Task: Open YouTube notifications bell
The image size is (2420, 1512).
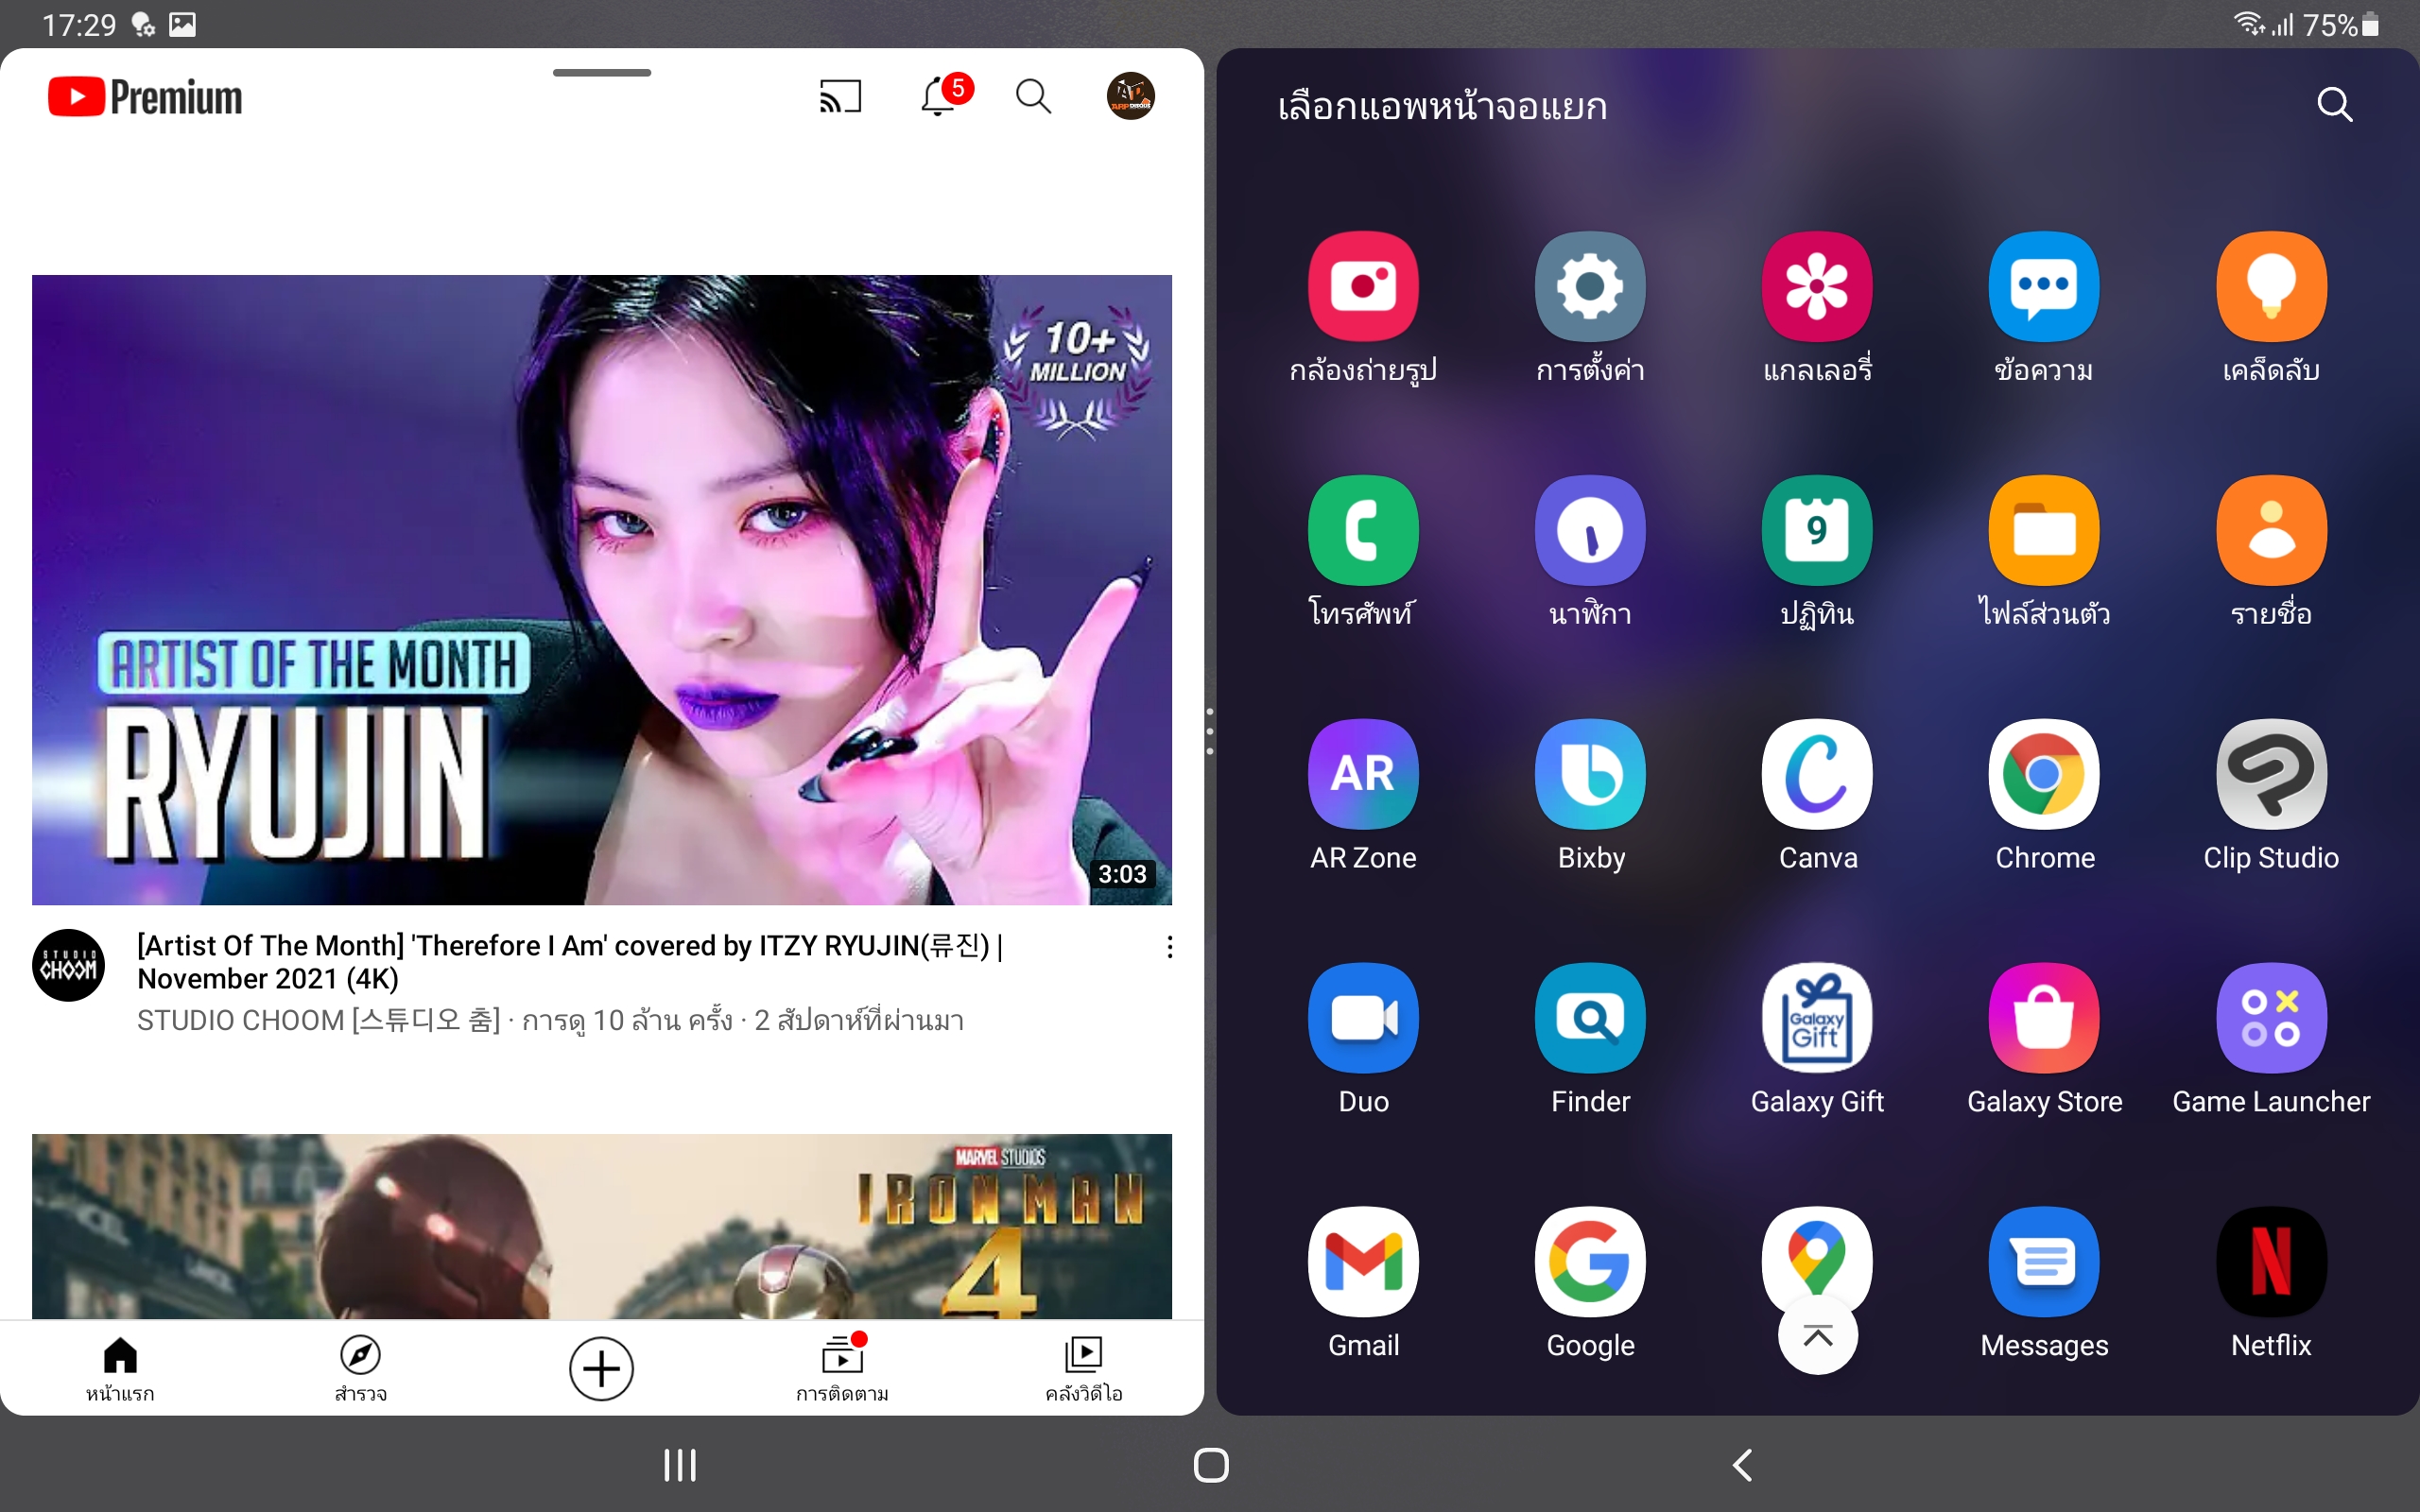Action: 938,97
